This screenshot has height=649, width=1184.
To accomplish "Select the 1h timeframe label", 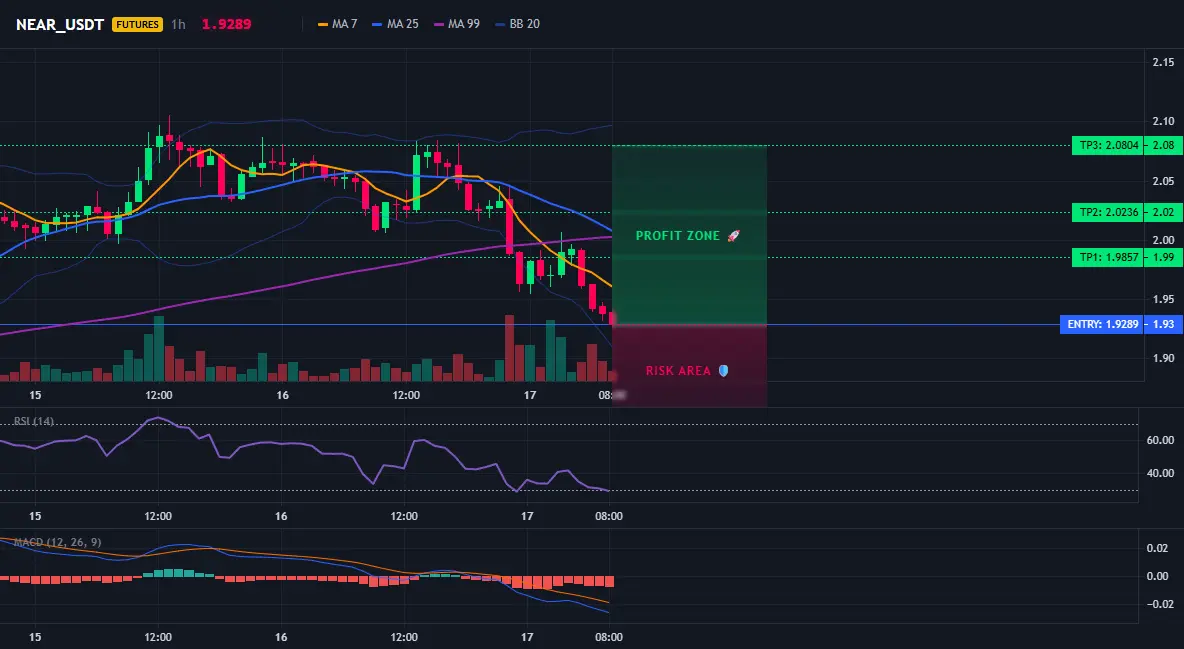I will (x=178, y=24).
